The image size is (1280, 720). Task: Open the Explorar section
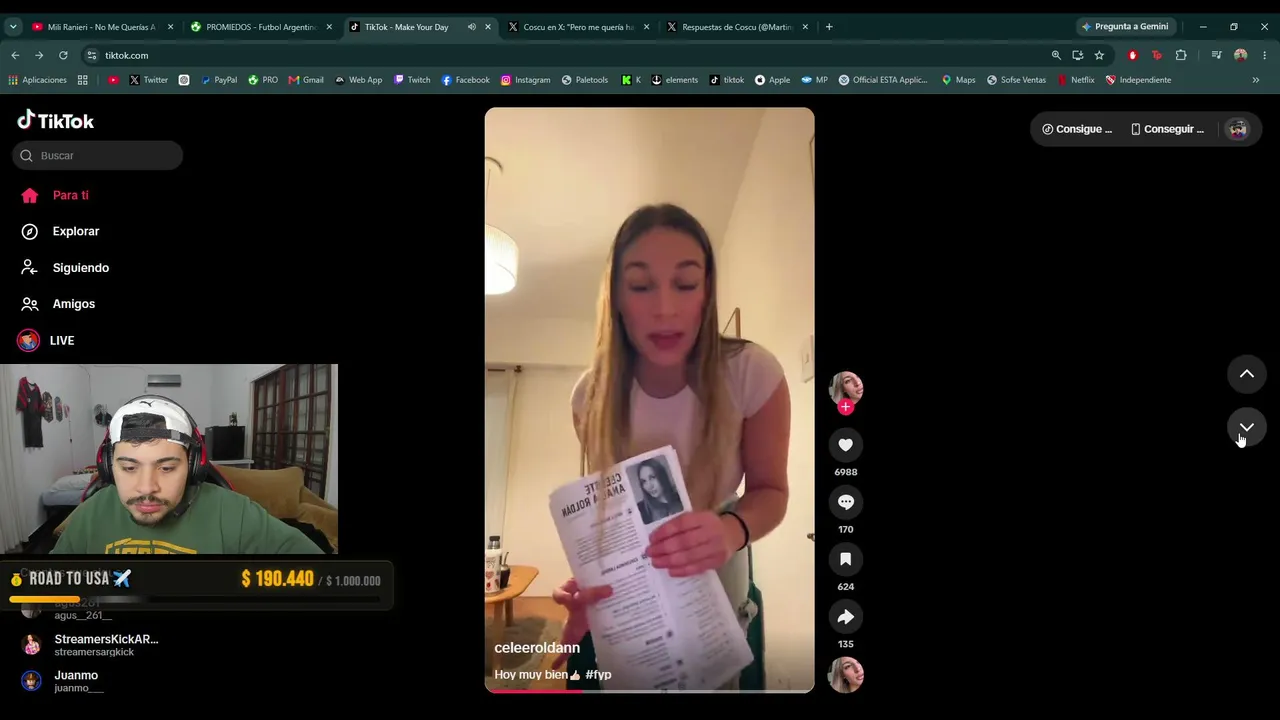point(61,231)
